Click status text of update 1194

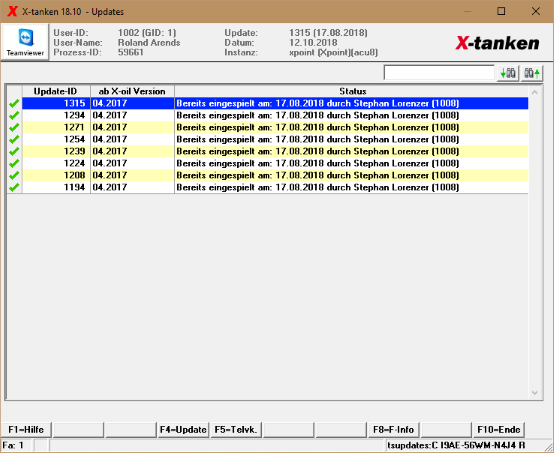[x=318, y=187]
